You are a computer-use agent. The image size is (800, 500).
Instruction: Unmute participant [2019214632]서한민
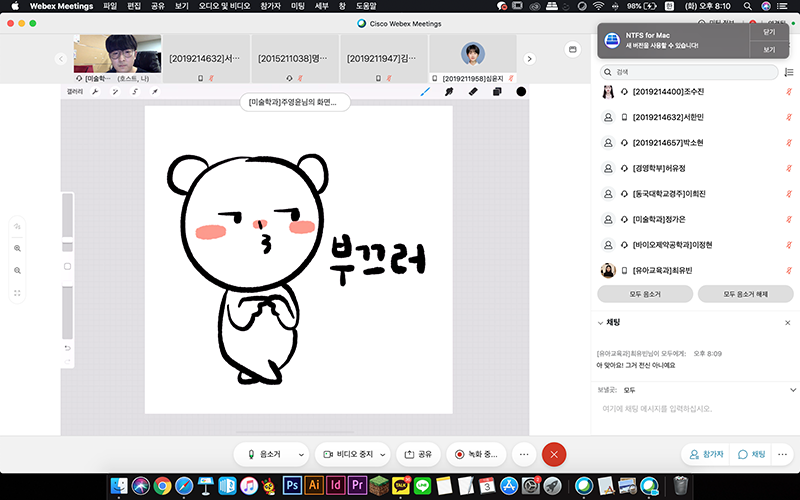789,117
